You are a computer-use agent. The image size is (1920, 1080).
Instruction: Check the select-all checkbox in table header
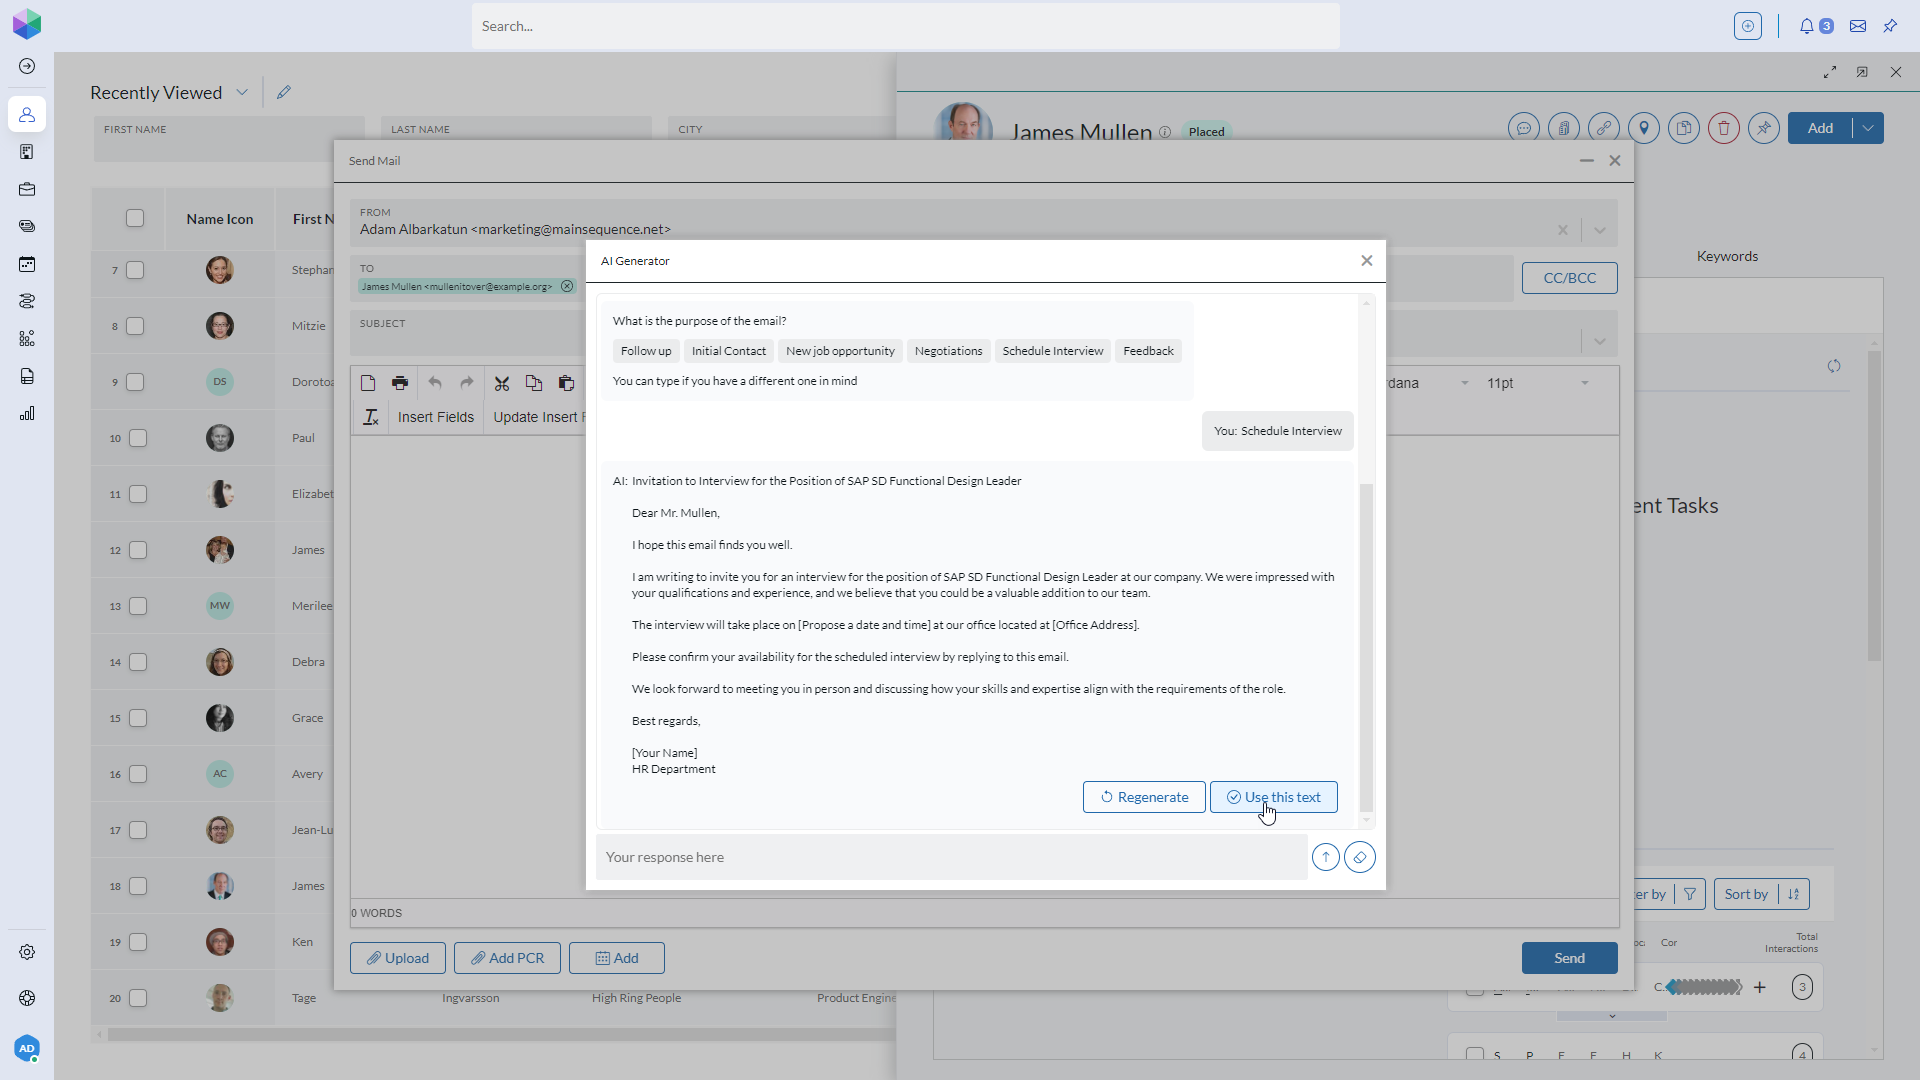(135, 218)
